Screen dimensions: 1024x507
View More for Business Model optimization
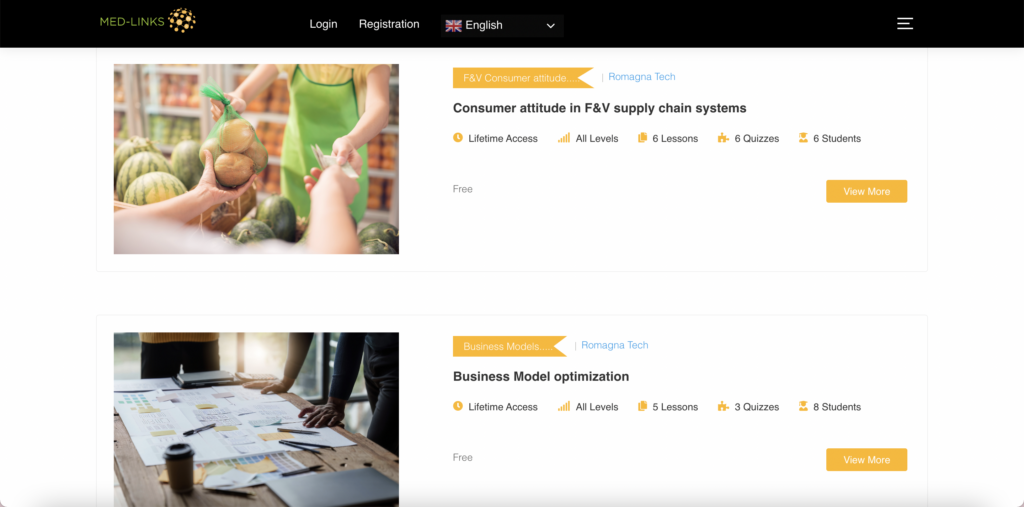click(866, 460)
